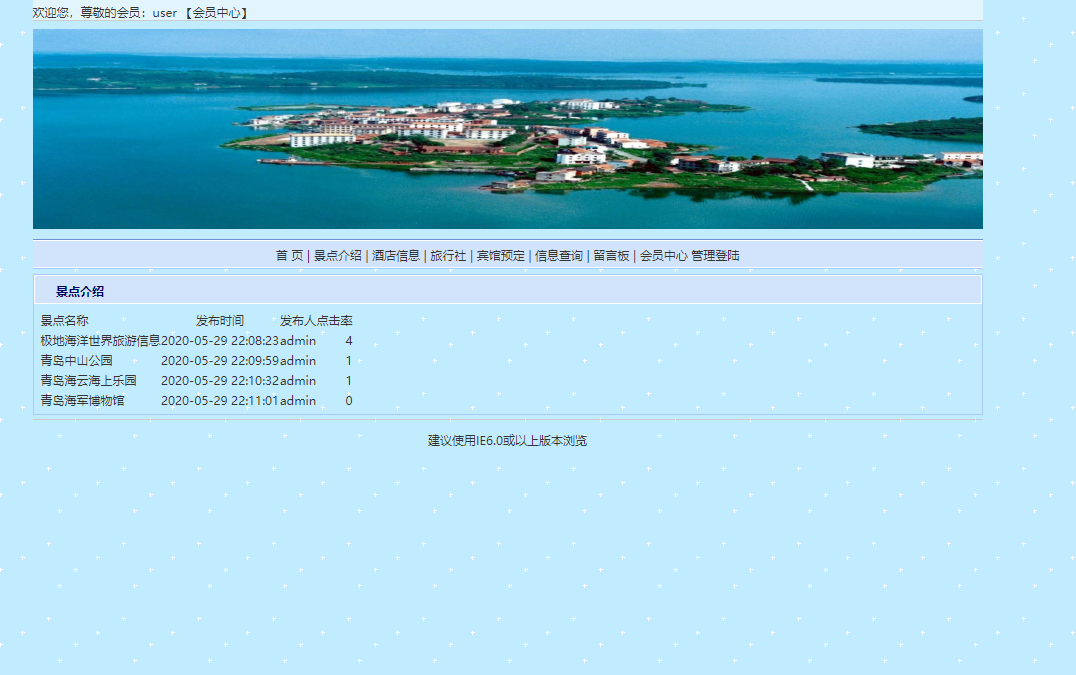1076x675 pixels.
Task: Open the 景点介绍 navigation link
Action: pos(337,255)
